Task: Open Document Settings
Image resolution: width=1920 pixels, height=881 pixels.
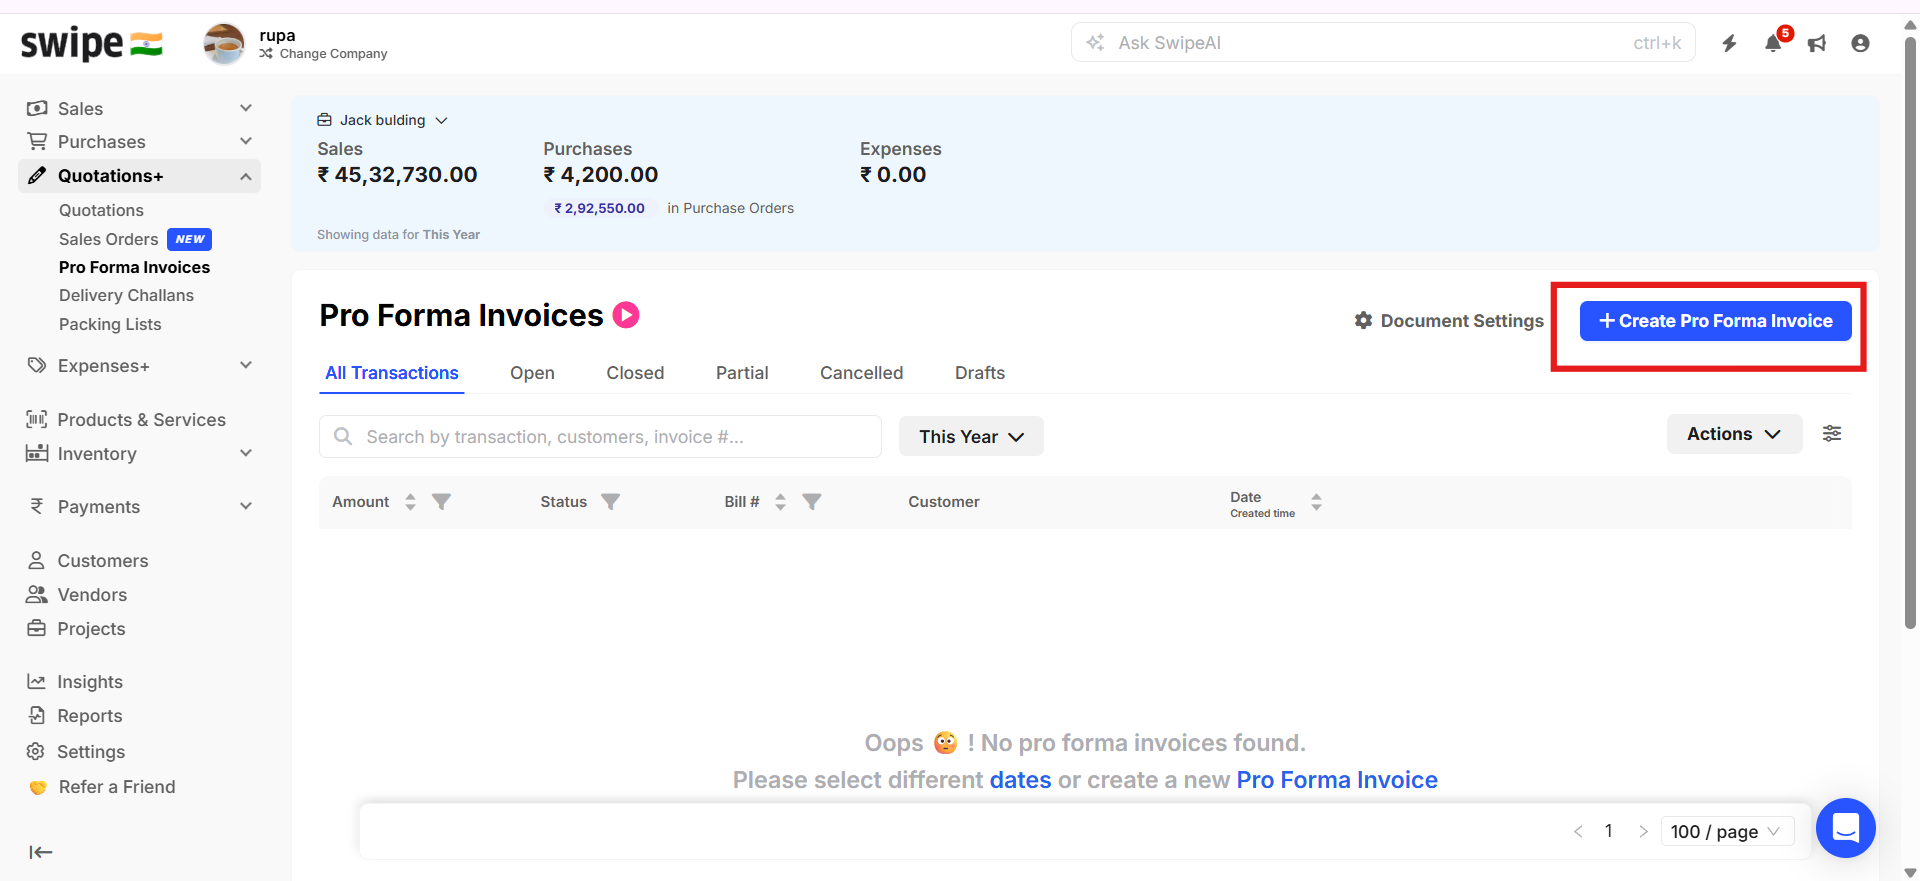Action: click(1449, 321)
